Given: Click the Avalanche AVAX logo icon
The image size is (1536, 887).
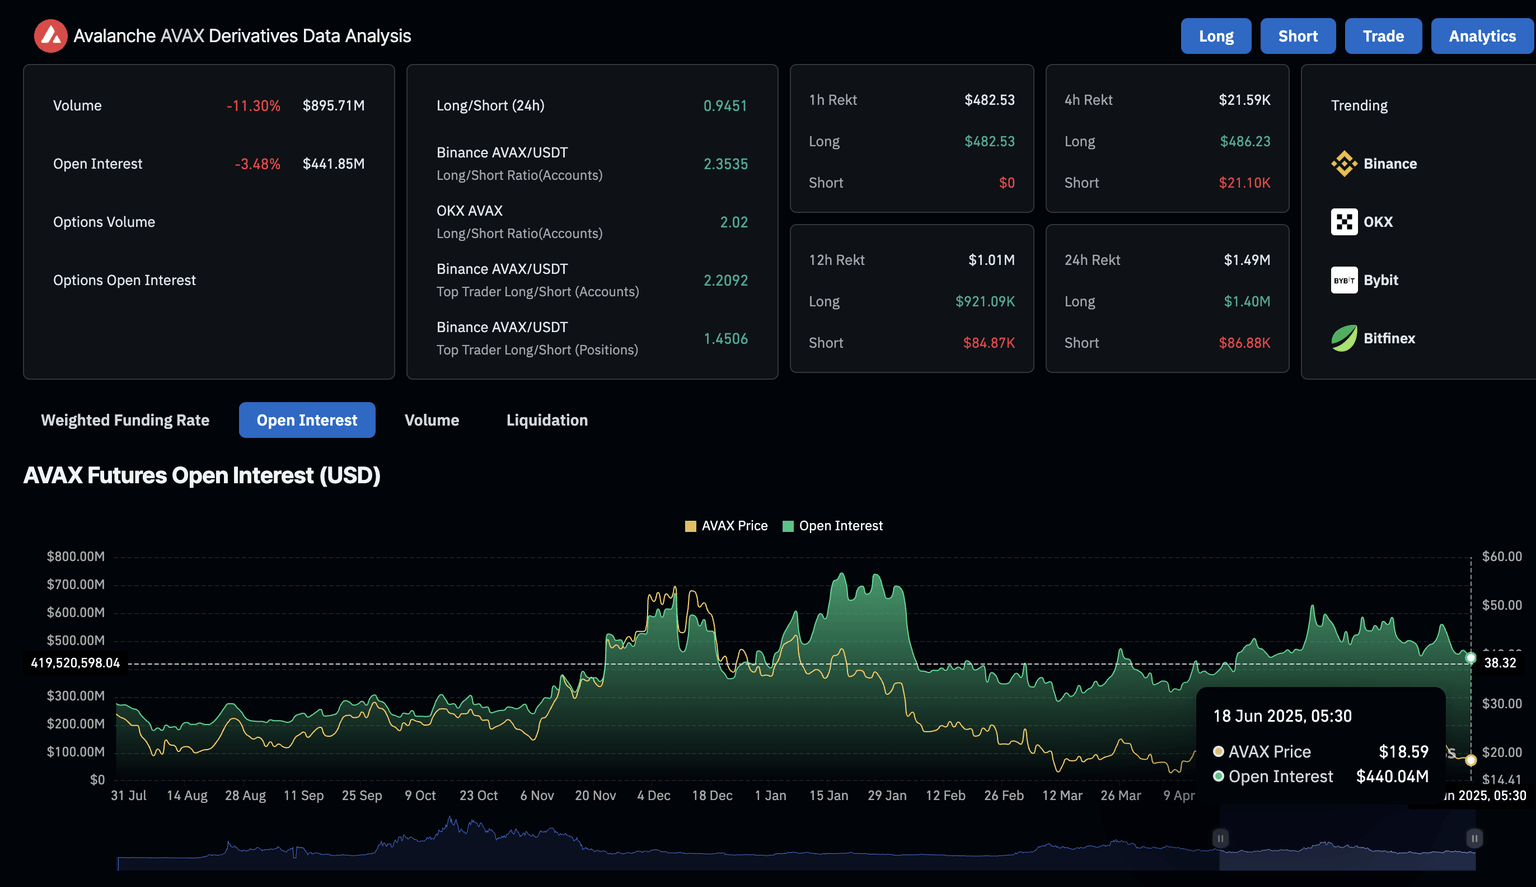Looking at the screenshot, I should pos(50,36).
